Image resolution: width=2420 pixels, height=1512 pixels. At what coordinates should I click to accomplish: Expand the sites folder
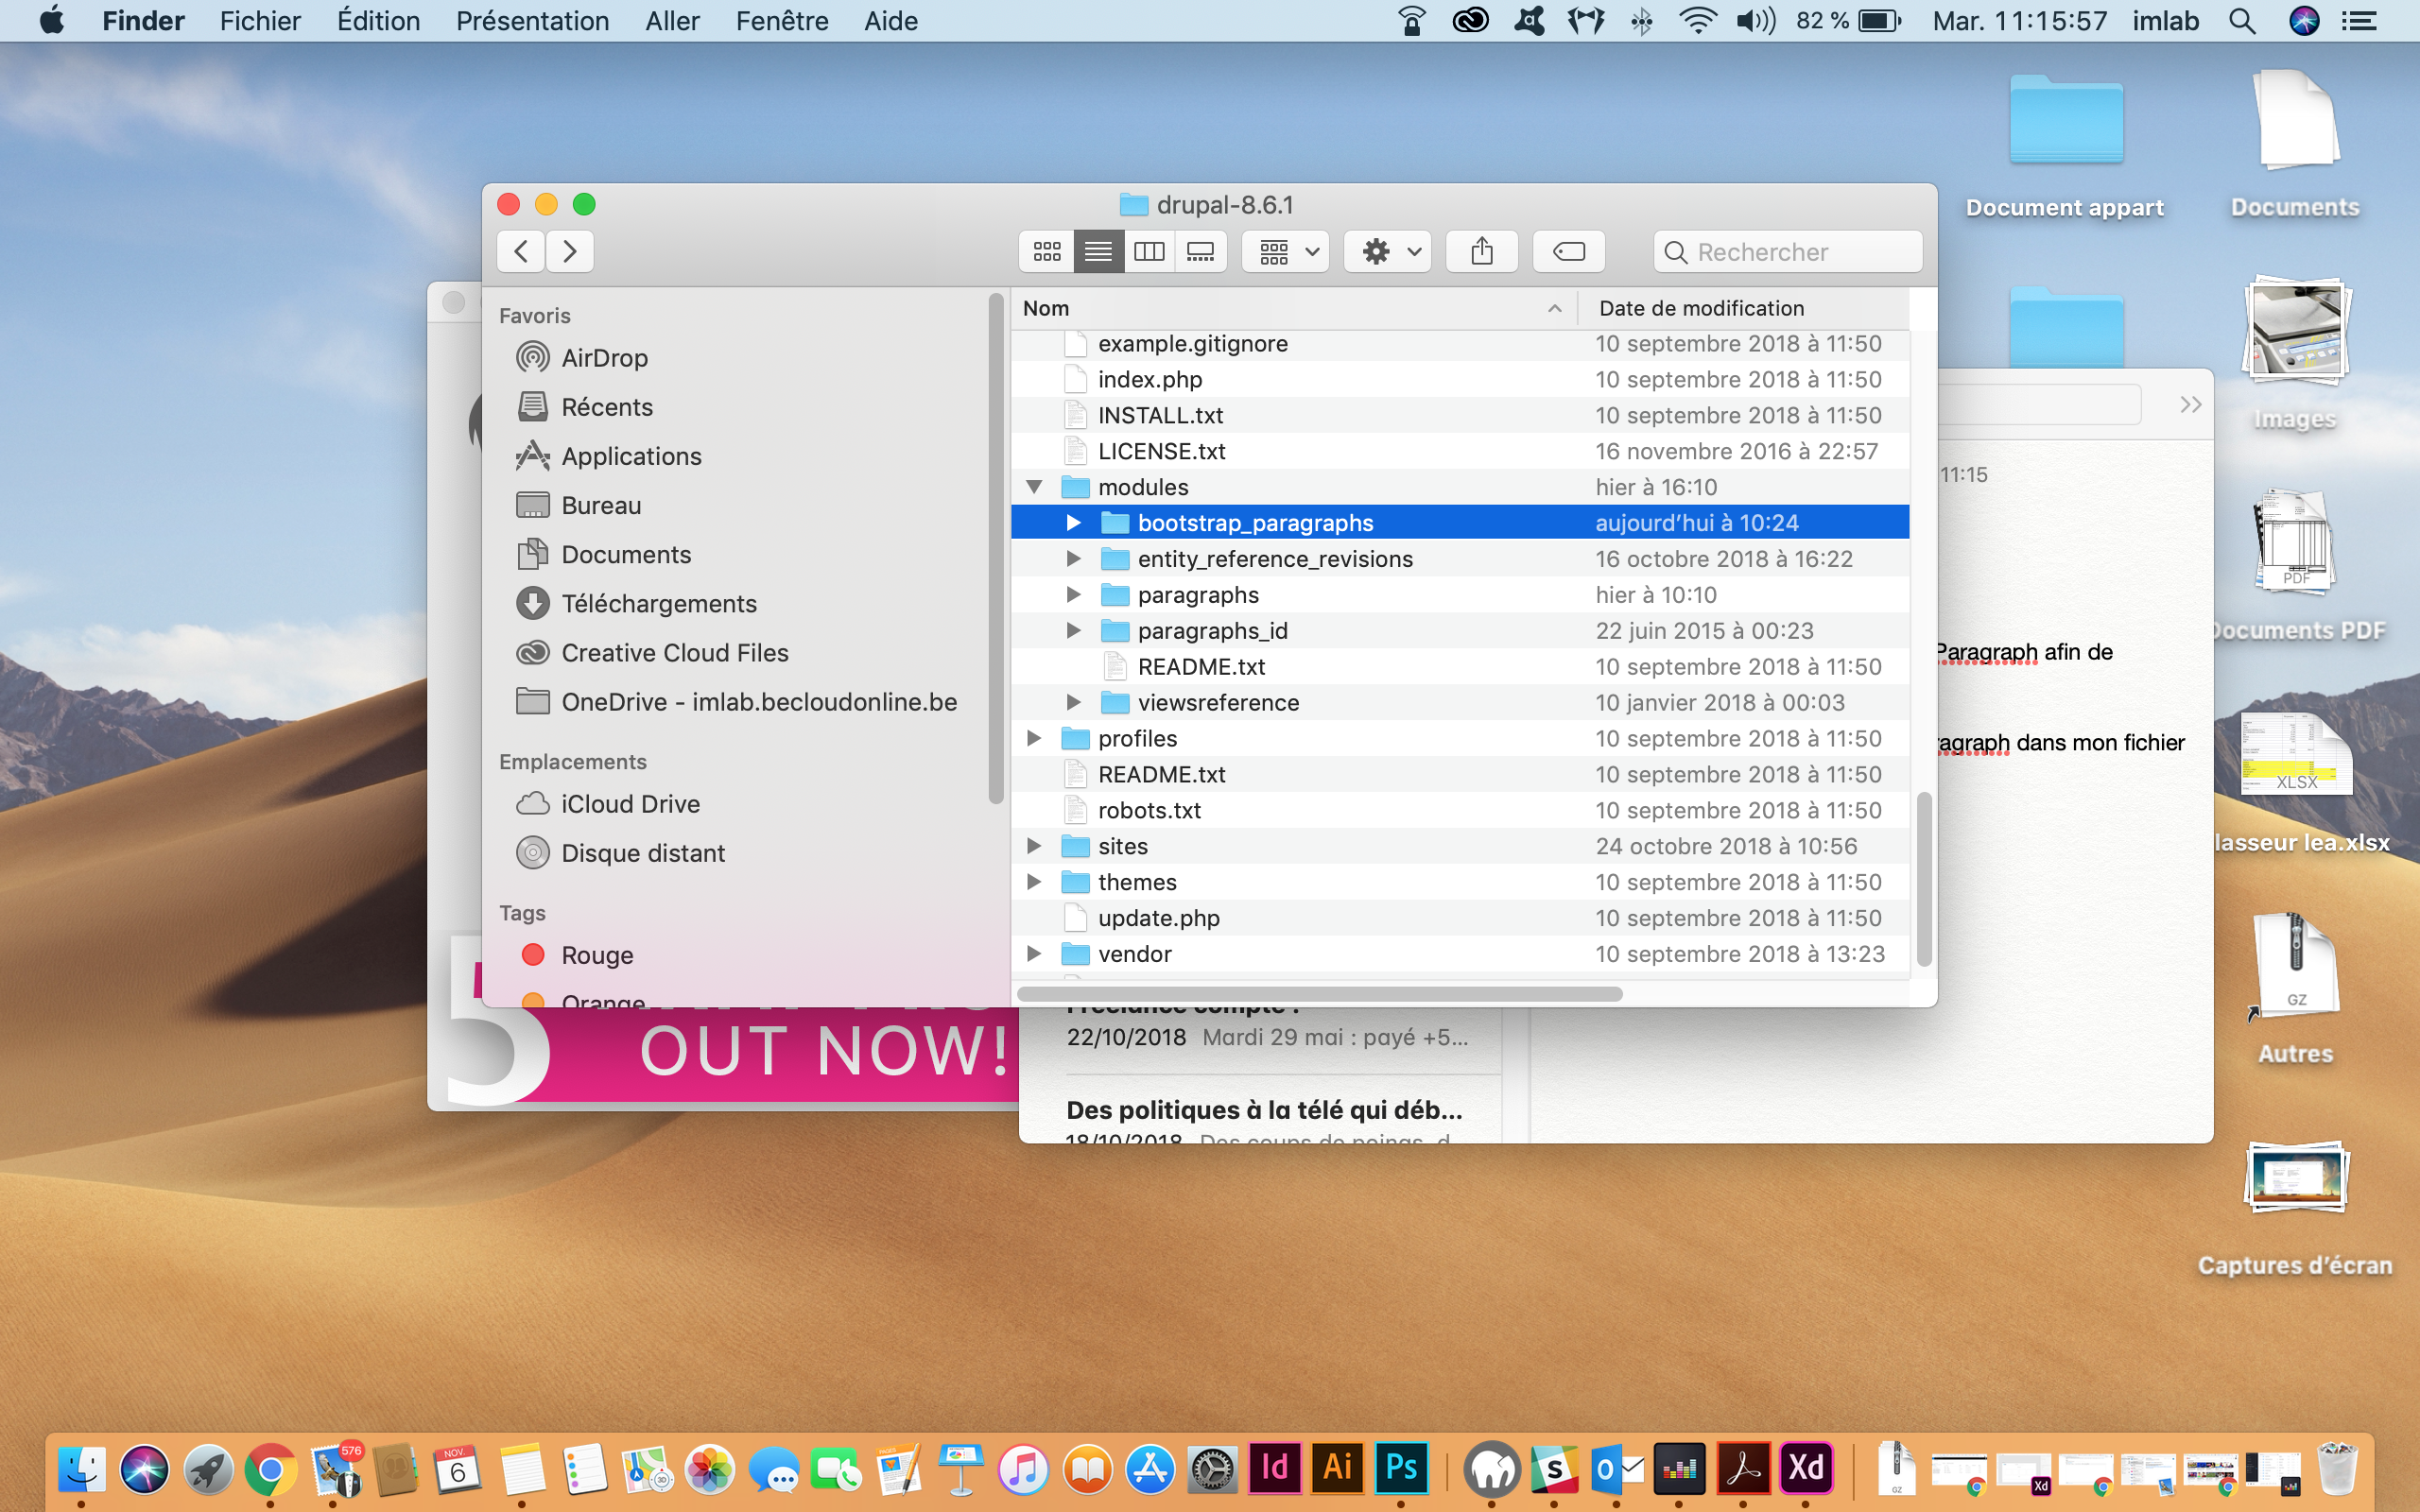click(x=1034, y=846)
